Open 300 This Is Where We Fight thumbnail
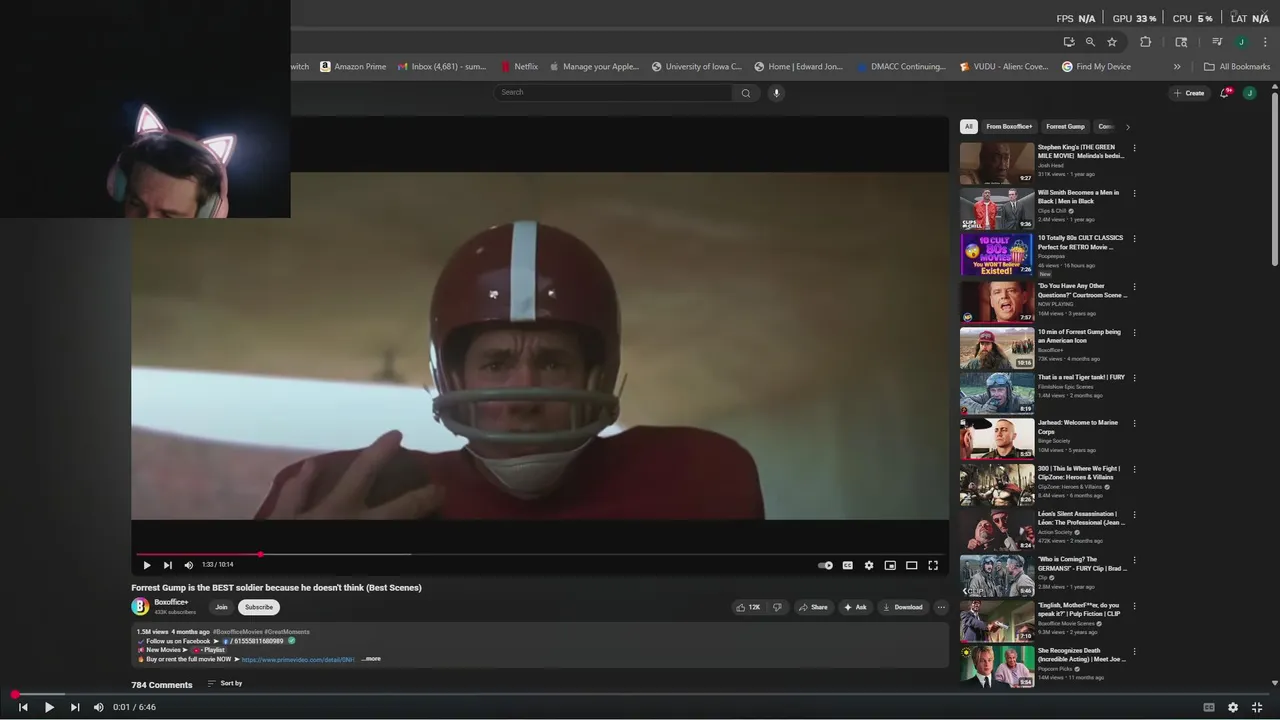 pos(997,484)
